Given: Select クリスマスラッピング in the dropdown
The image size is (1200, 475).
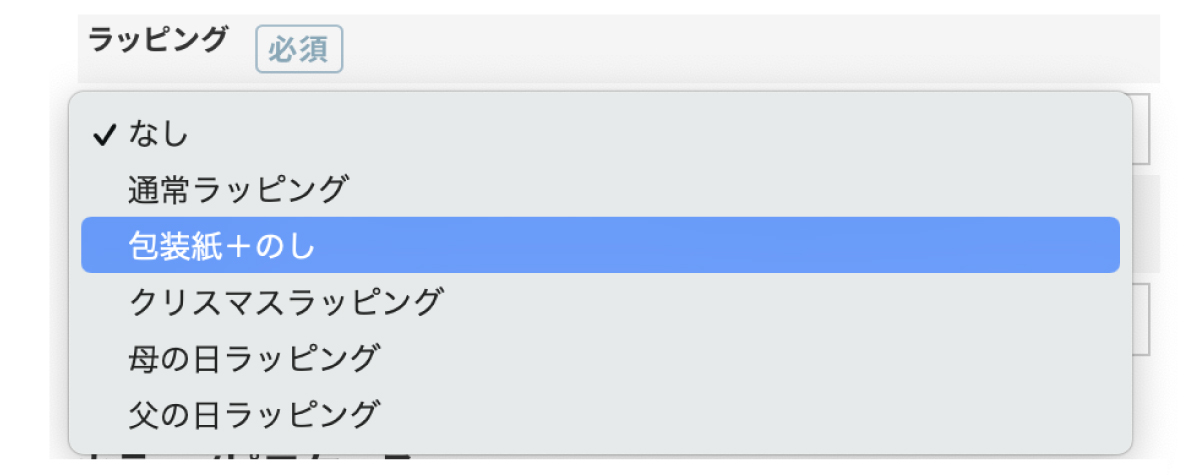Looking at the screenshot, I should click(x=285, y=301).
